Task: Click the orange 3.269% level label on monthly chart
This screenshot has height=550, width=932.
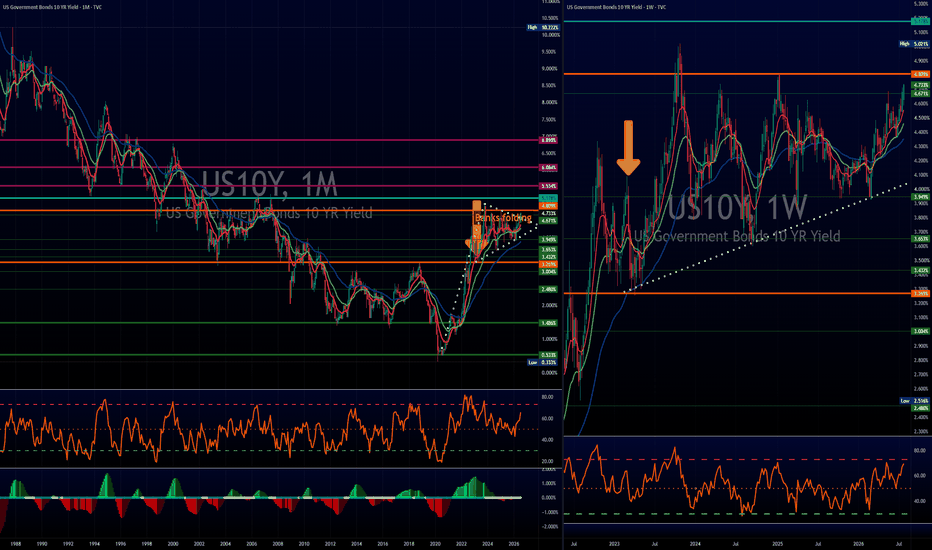Action: click(x=548, y=264)
